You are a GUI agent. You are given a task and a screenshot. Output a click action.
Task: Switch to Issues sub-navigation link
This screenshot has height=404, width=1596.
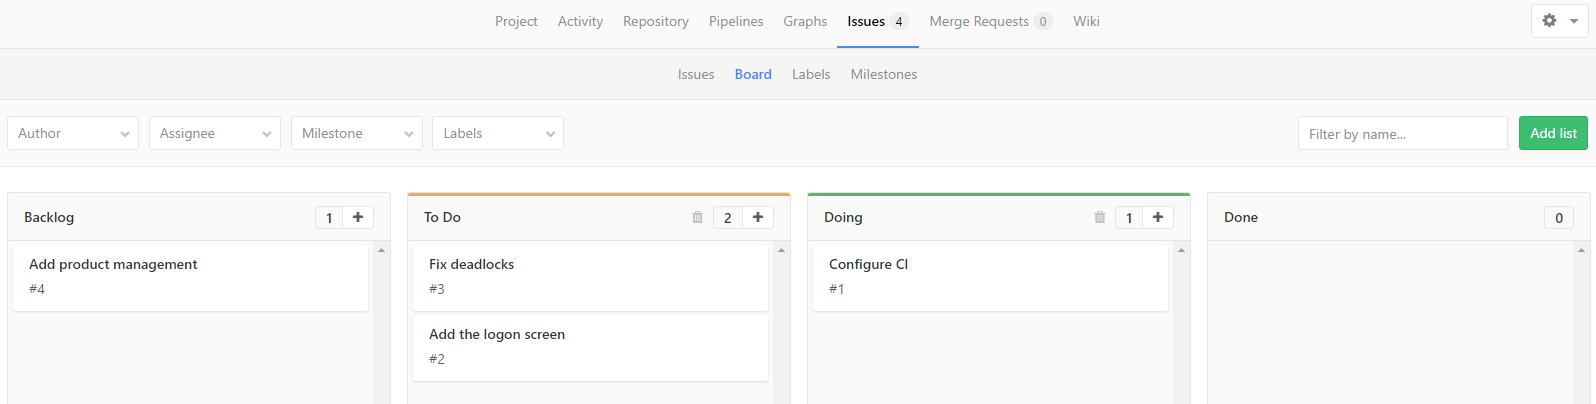[696, 74]
